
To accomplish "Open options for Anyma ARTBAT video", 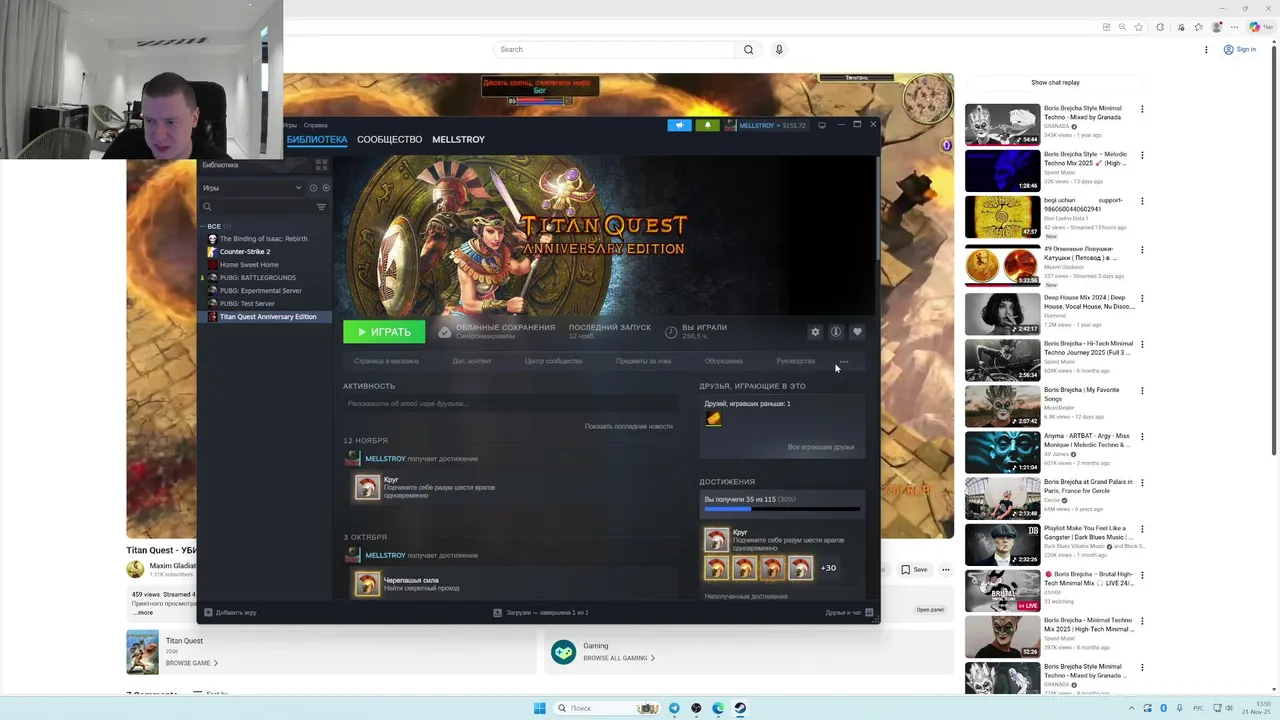I will [x=1142, y=437].
